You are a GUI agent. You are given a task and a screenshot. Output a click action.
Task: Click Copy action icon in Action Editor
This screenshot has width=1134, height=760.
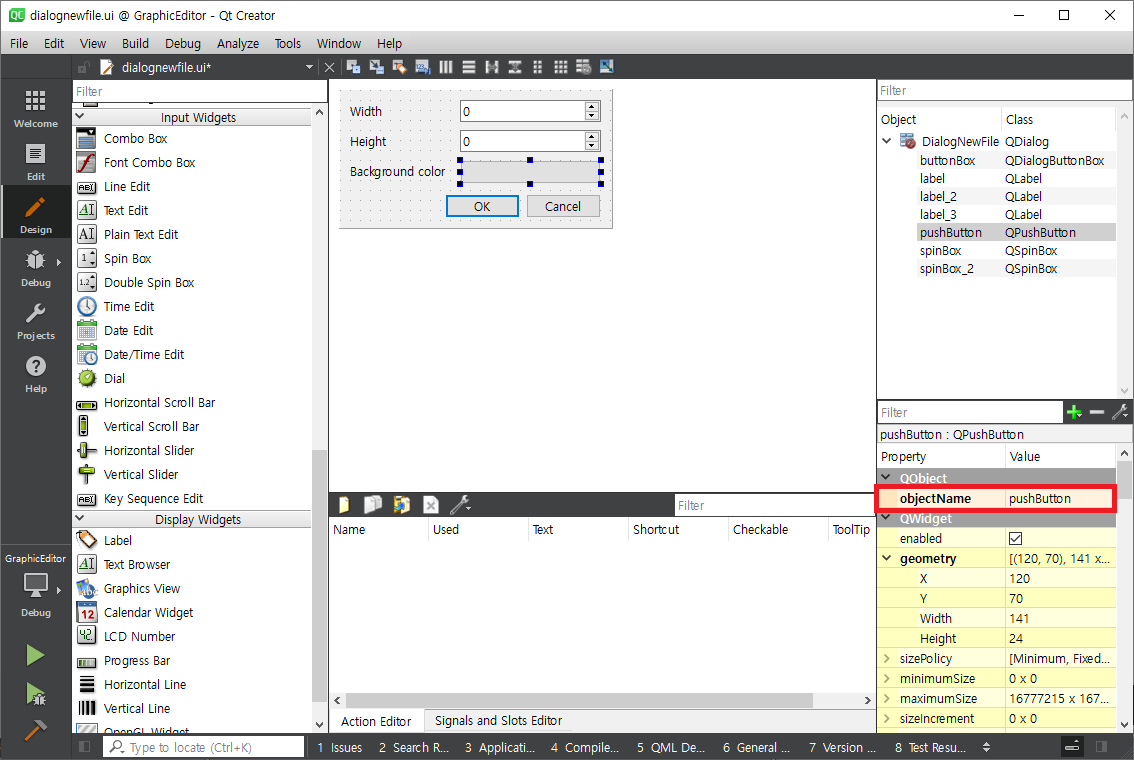coord(373,505)
